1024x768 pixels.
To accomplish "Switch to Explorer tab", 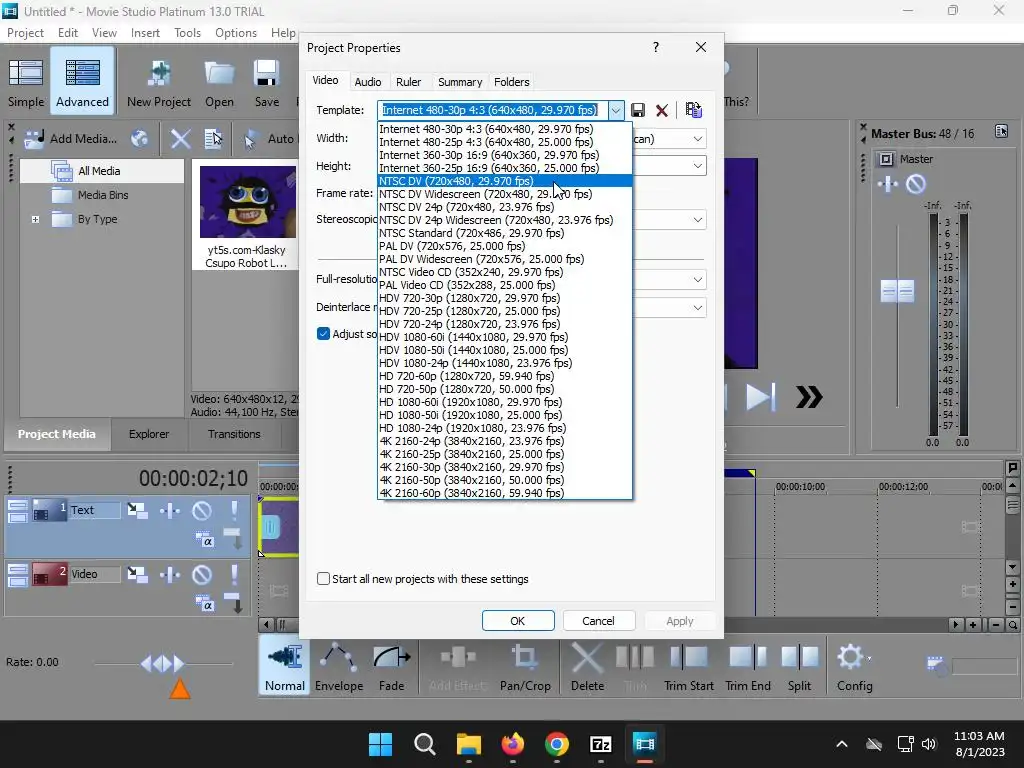I will point(148,434).
